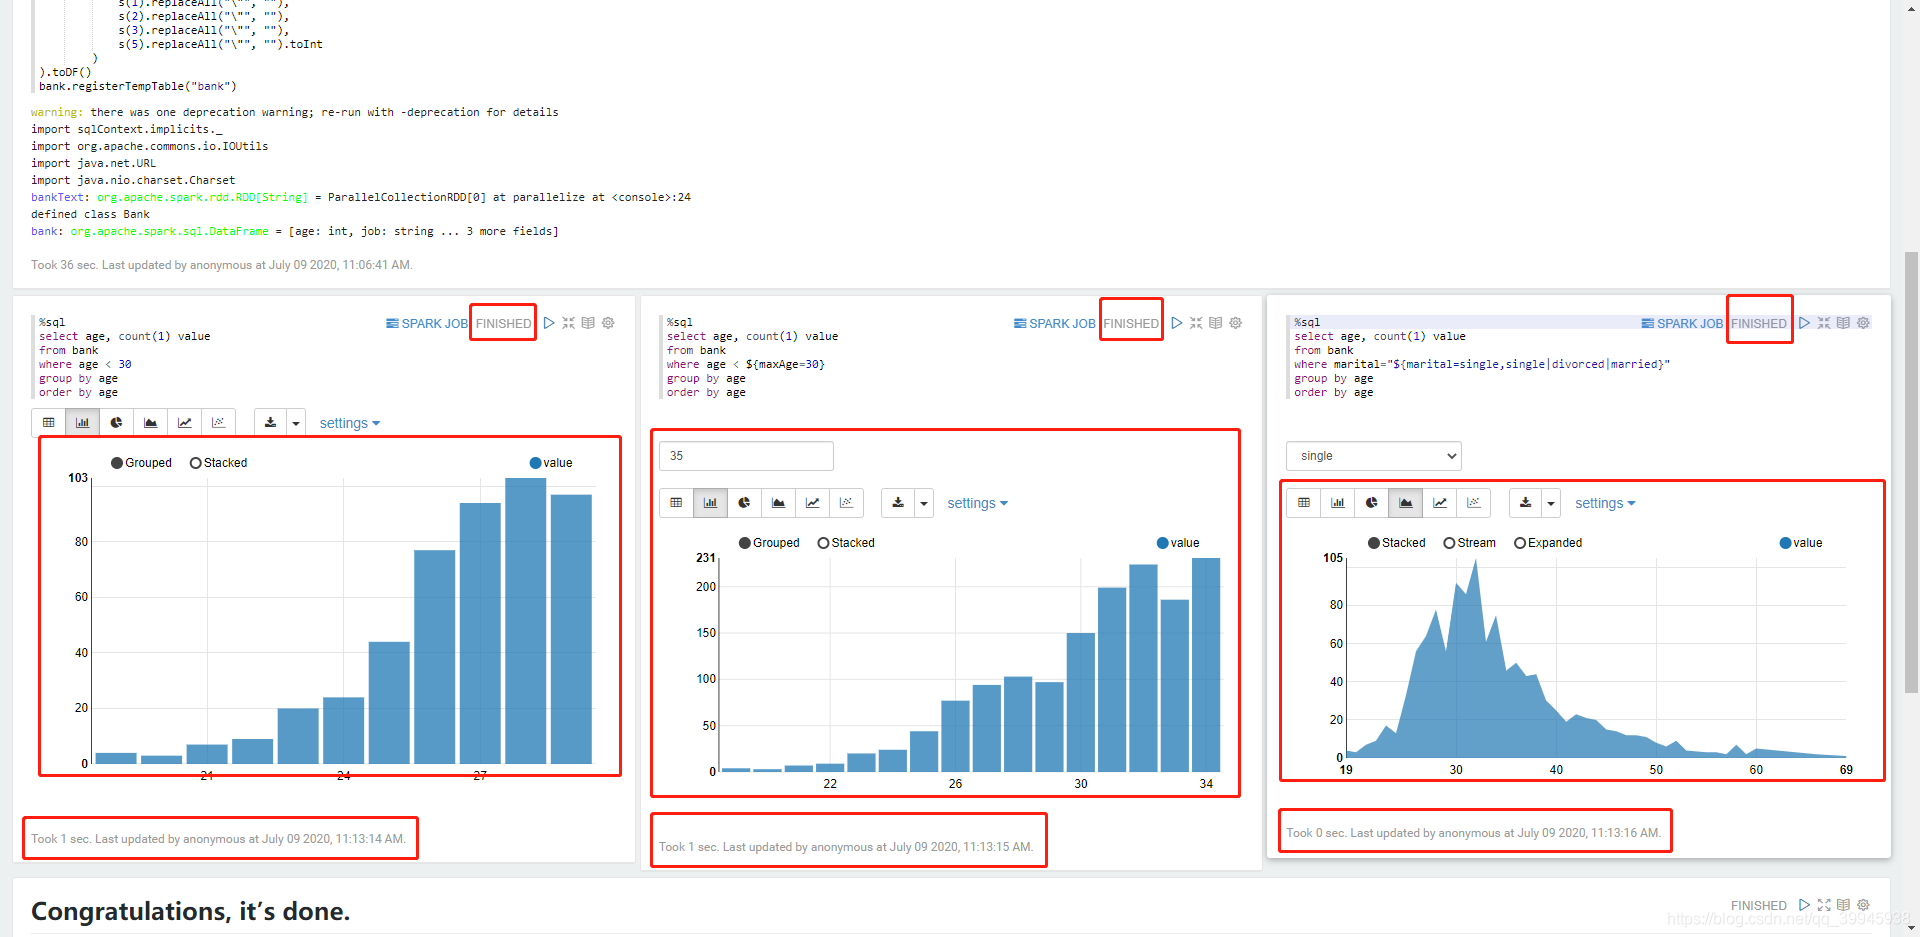Switch first chart to table view

[x=48, y=423]
